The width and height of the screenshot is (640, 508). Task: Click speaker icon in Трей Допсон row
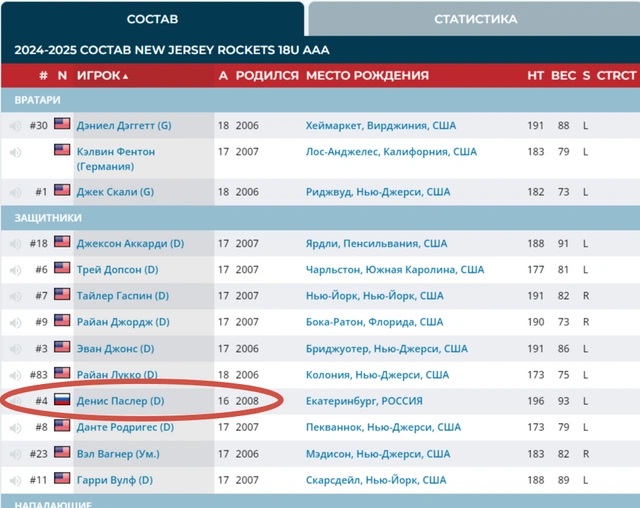[x=15, y=269]
